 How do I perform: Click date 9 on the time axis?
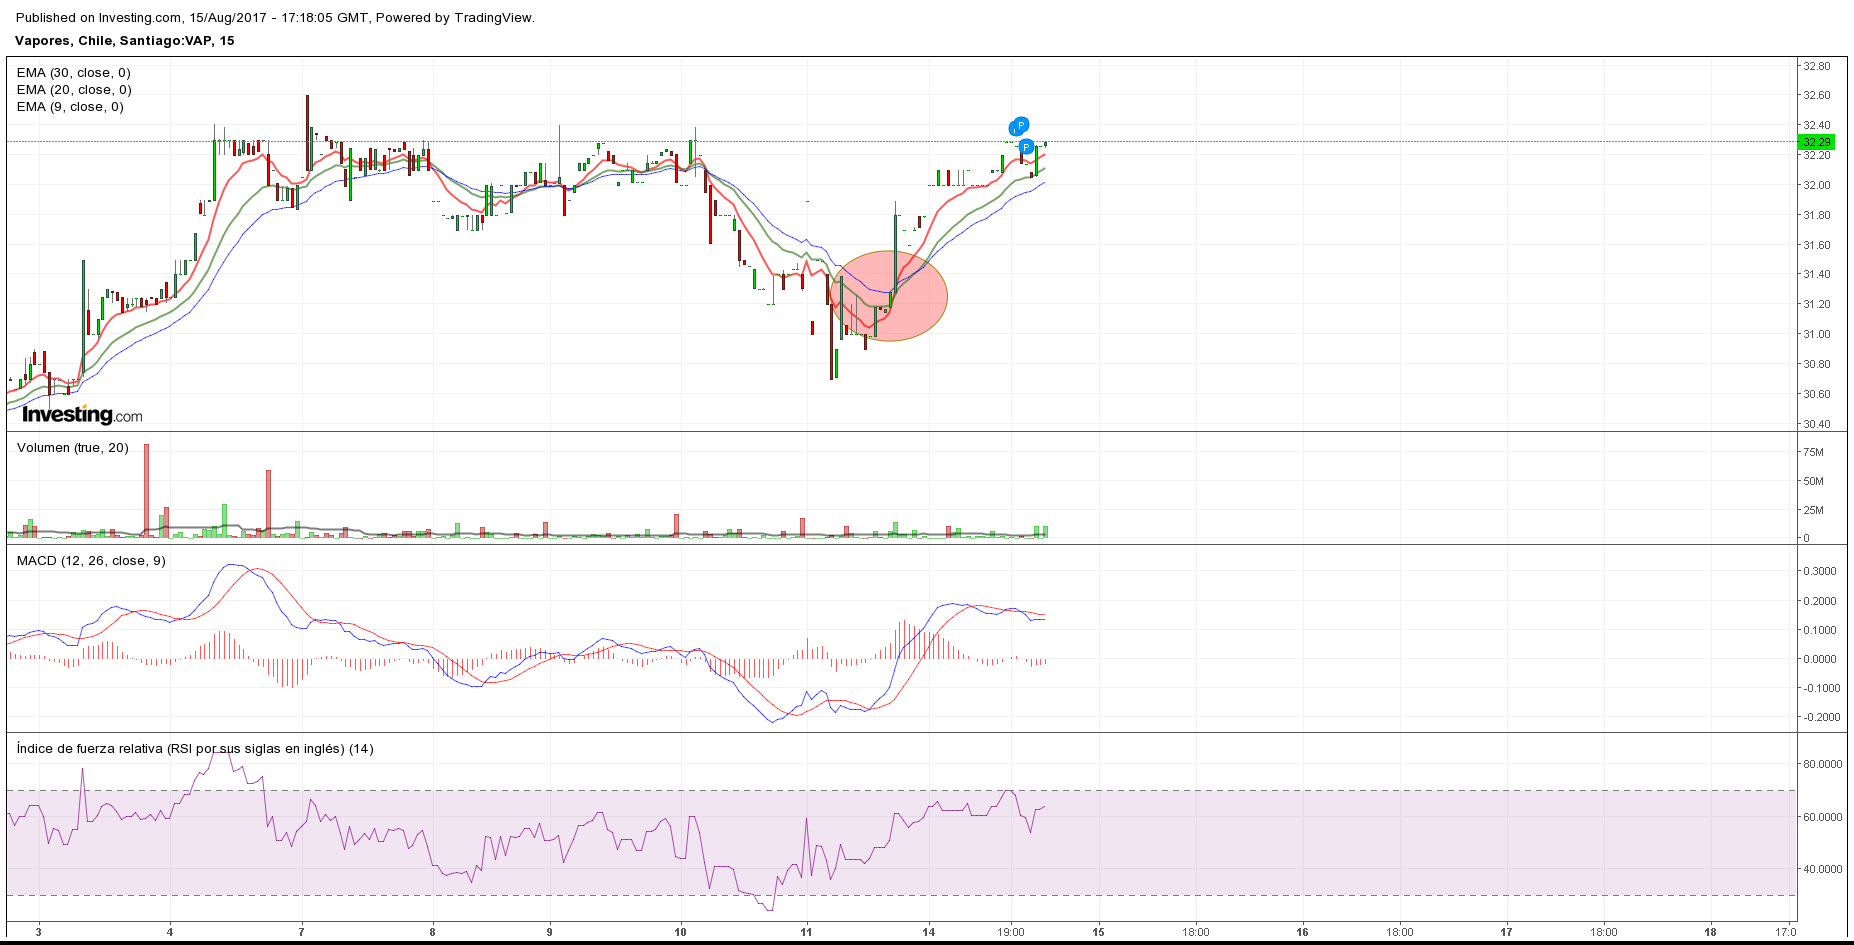pyautogui.click(x=550, y=932)
